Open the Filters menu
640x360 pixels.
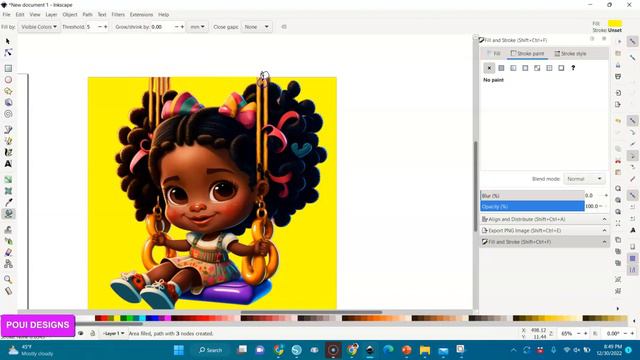118,15
